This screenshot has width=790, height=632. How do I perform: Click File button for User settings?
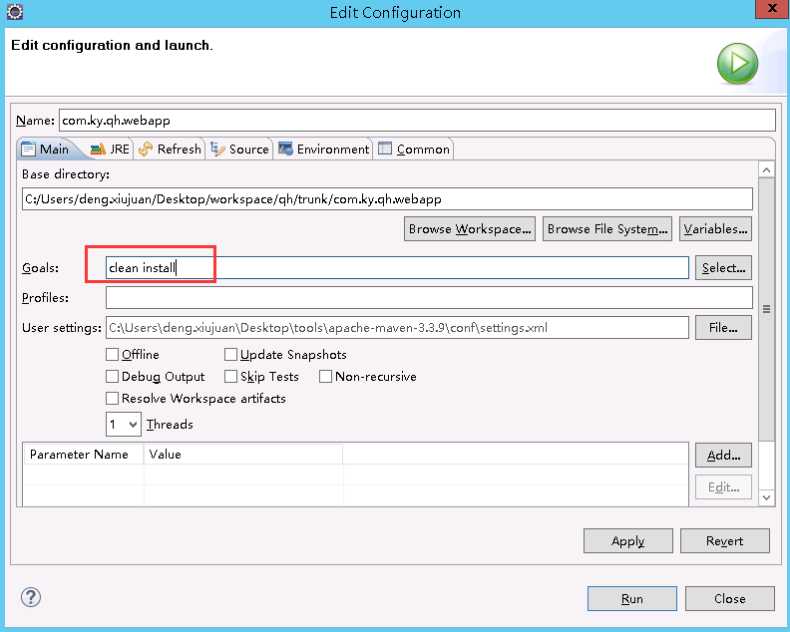[723, 328]
